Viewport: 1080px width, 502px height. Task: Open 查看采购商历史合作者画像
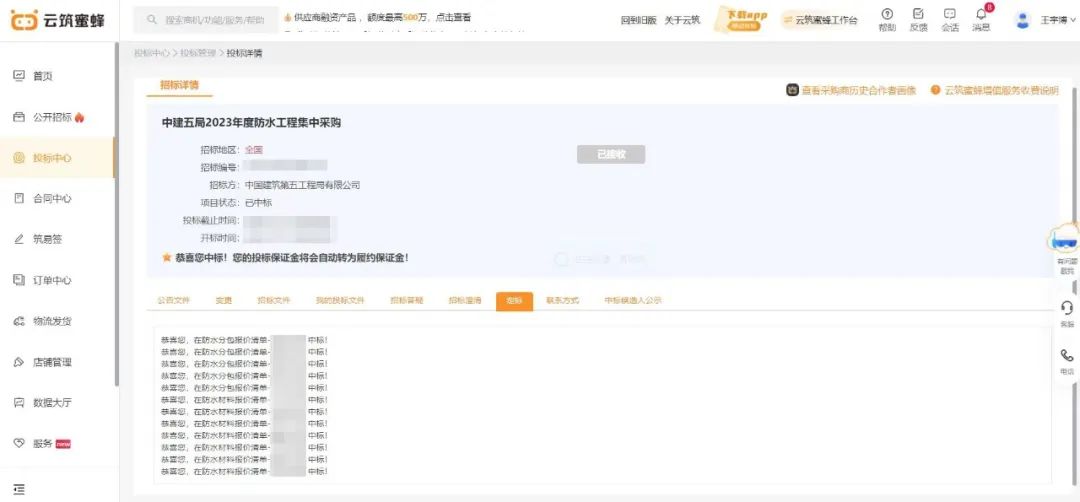pos(851,90)
